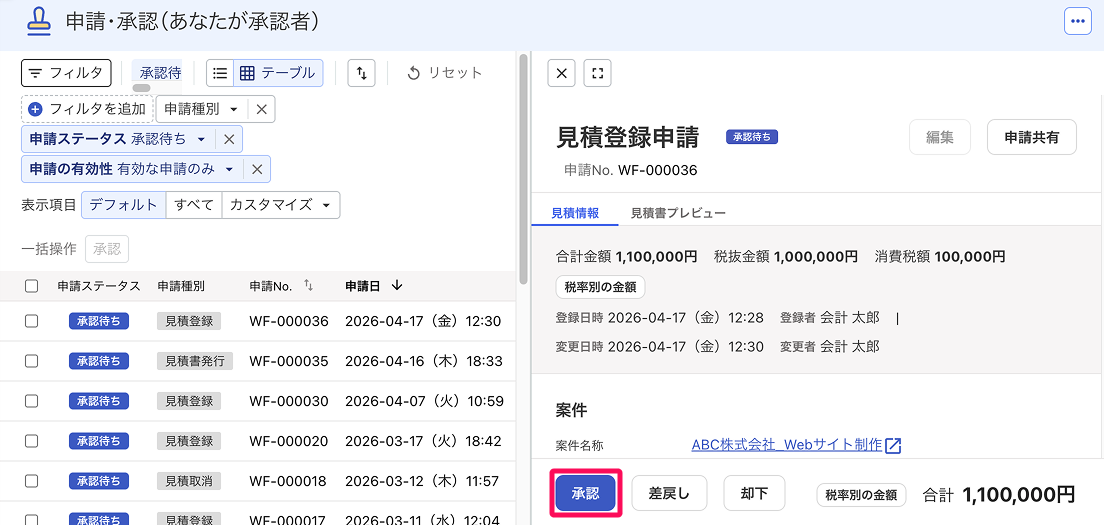Click the bulk 承認 button
The height and width of the screenshot is (525, 1104).
tap(106, 248)
